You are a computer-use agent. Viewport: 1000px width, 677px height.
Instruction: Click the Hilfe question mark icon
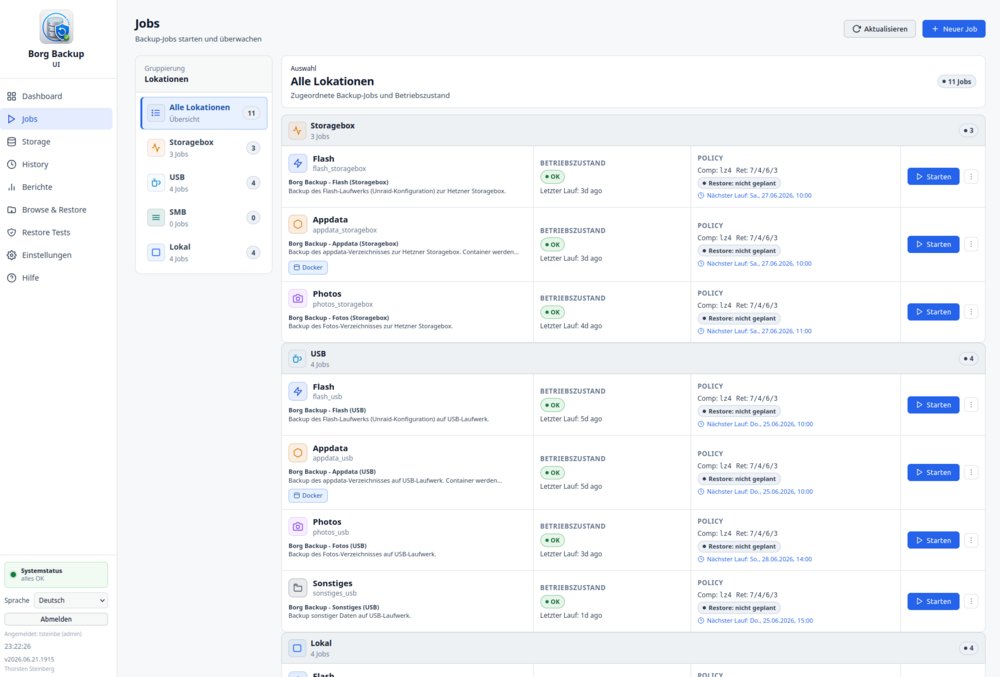click(11, 278)
